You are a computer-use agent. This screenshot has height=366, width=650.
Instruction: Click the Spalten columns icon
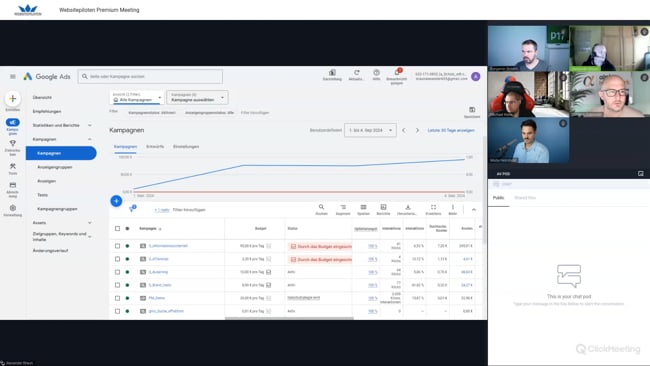363,207
